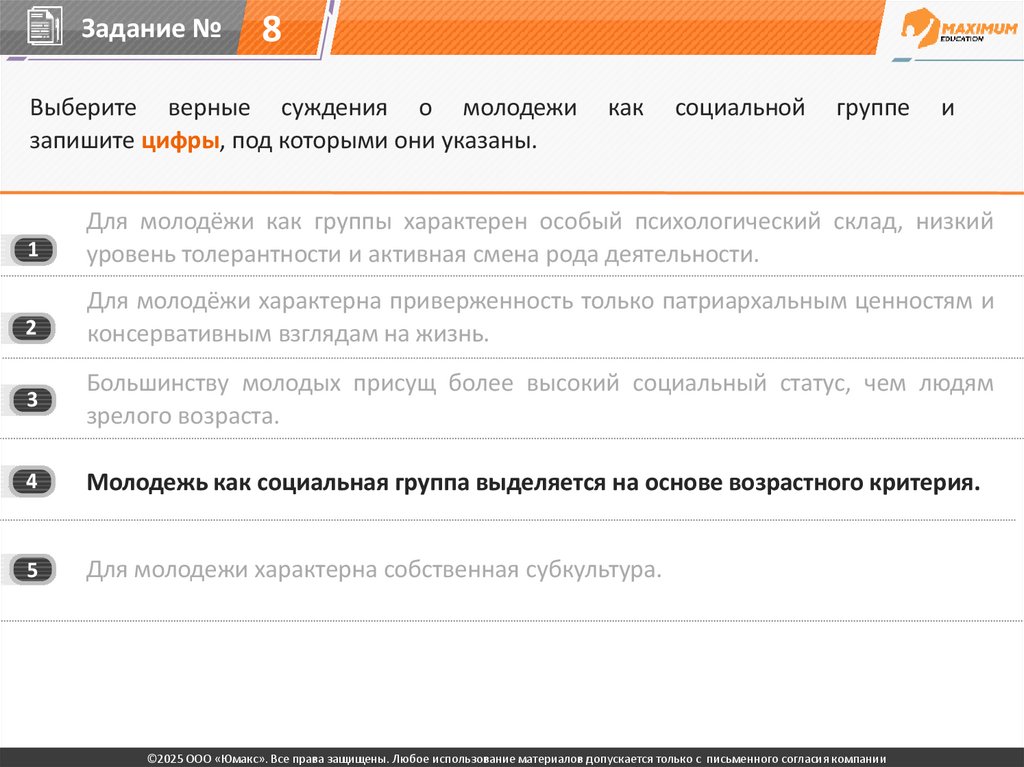
Task: Select the number 1 answer badge
Action: coord(32,251)
